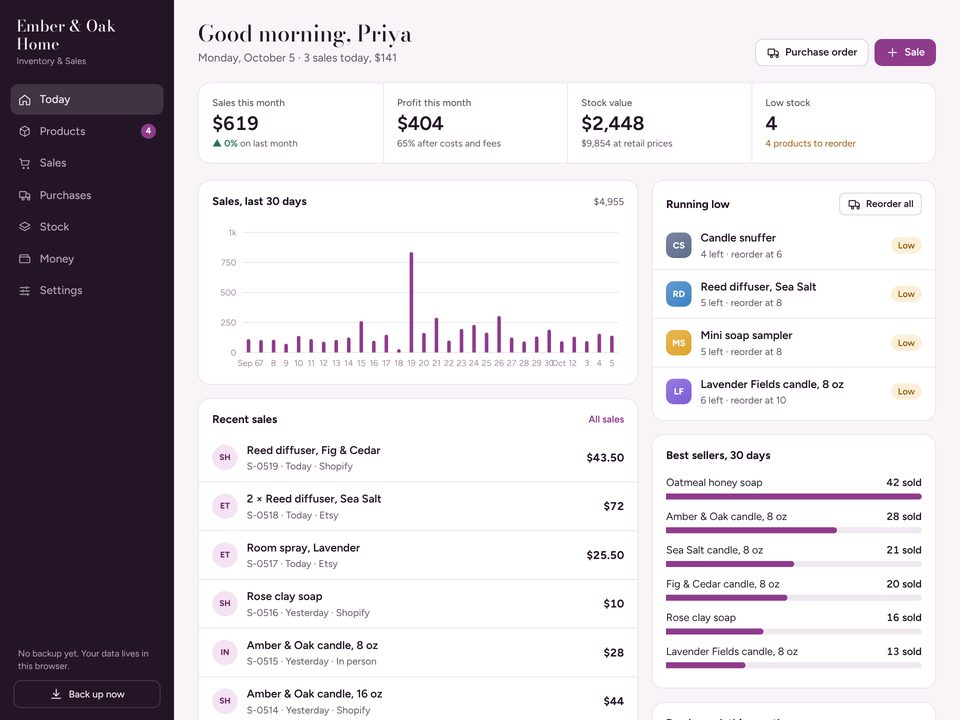Click the ET avatar on sale S-0517
Image resolution: width=960 pixels, height=720 pixels.
pos(225,555)
